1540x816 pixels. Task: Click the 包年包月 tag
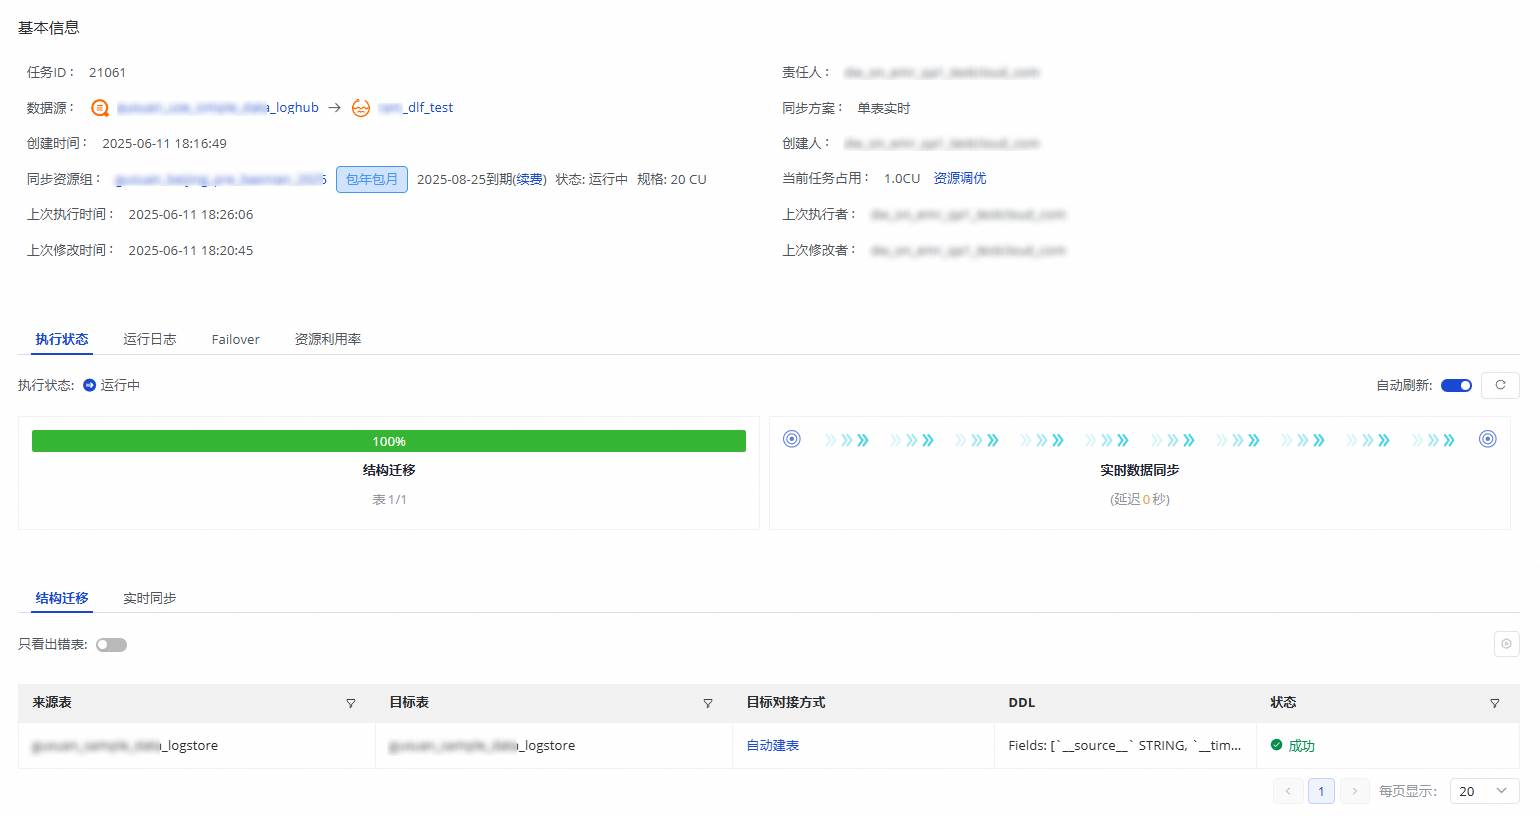[372, 180]
